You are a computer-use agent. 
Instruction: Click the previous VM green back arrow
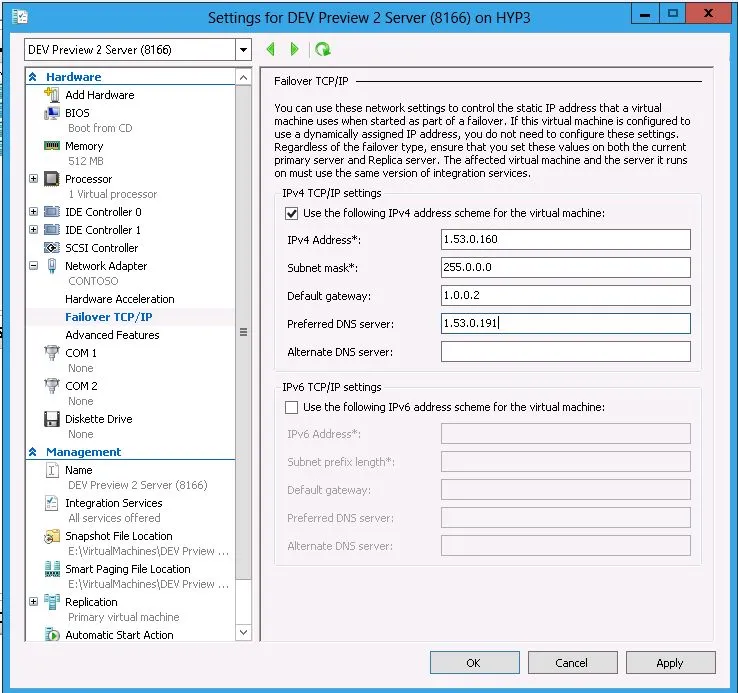tap(270, 49)
